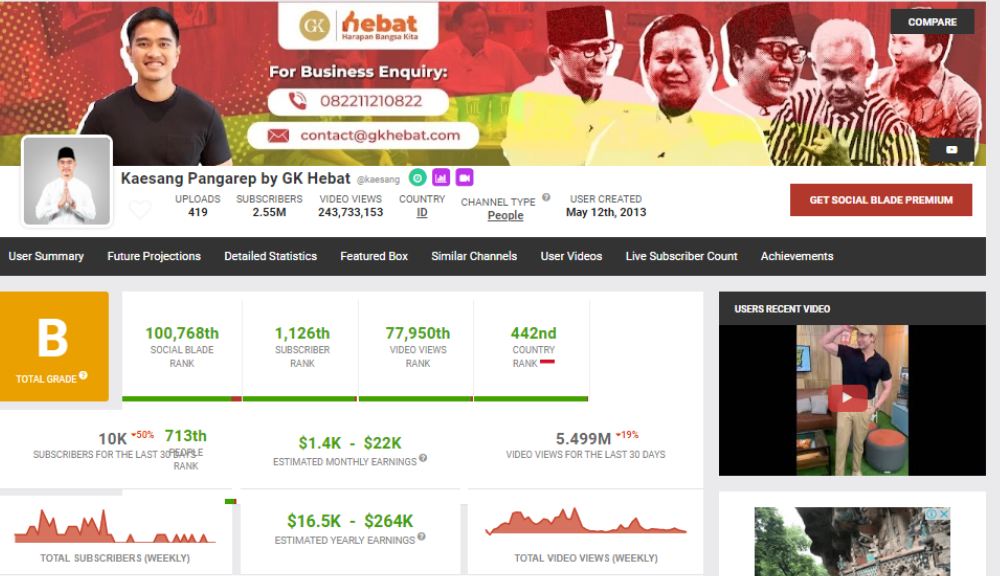Screen dimensions: 1000x576
Task: Open the ad info icon
Action: coord(932,513)
